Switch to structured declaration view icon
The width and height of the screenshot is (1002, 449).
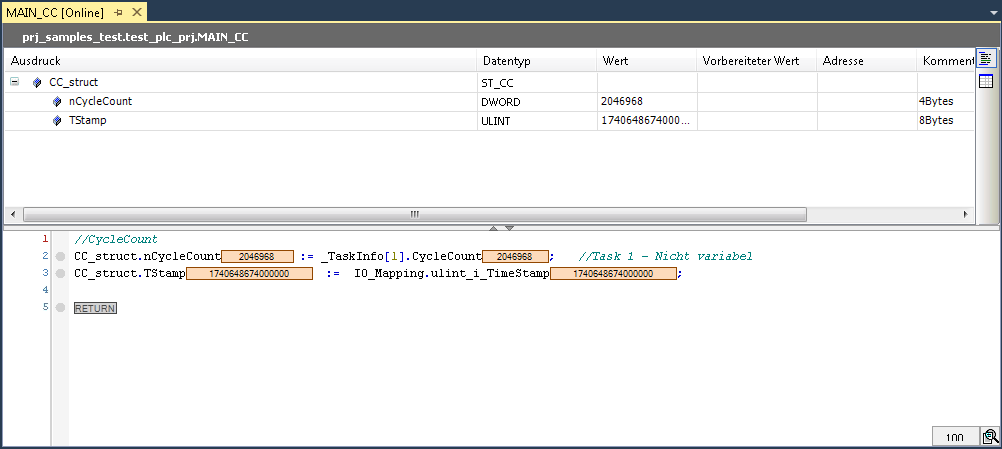point(986,59)
